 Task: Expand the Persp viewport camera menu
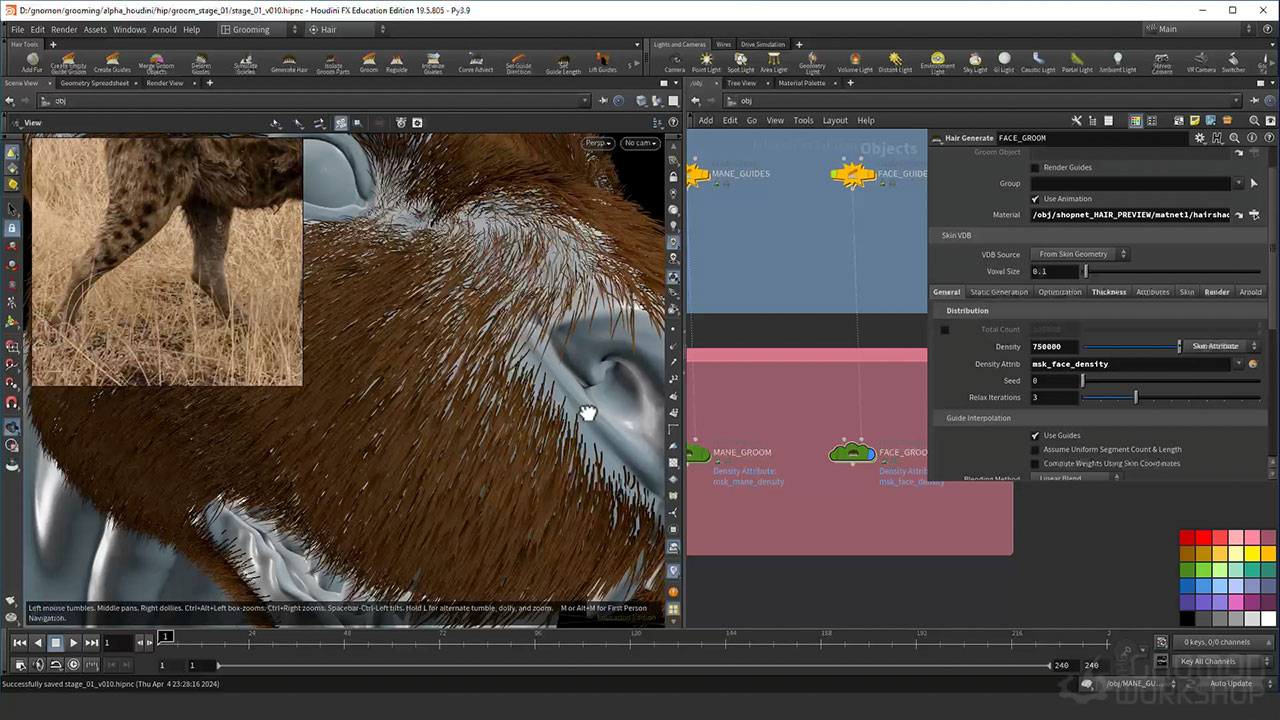(597, 143)
